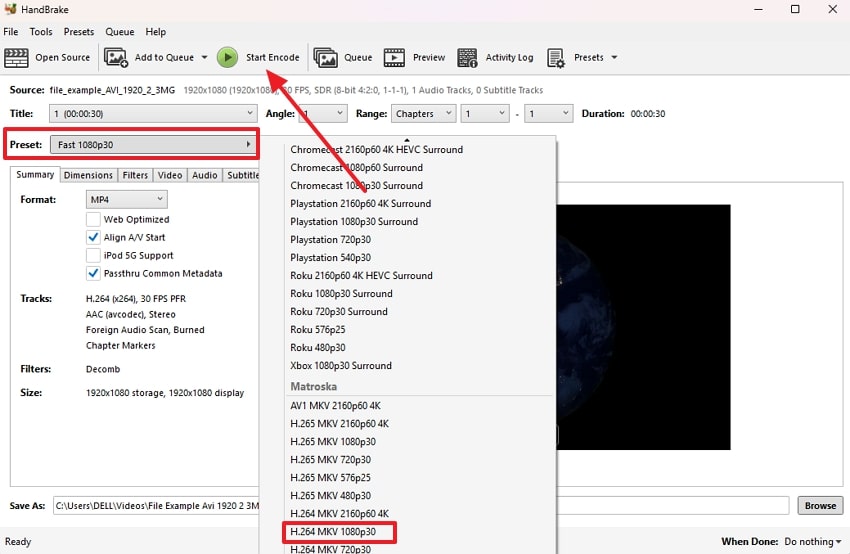Expand the Add to Queue dropdown arrow
The height and width of the screenshot is (554, 850).
click(204, 57)
